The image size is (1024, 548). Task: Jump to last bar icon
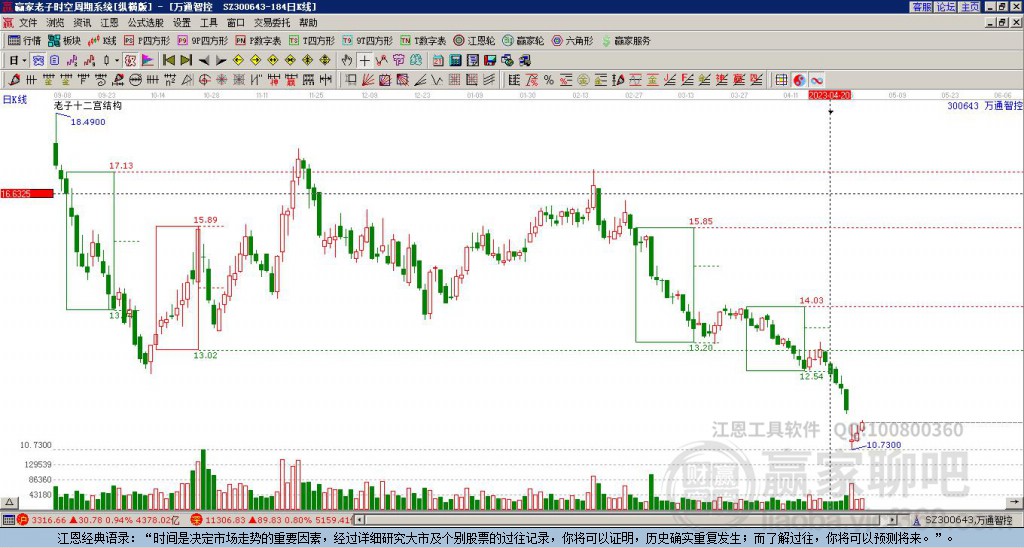coord(186,61)
